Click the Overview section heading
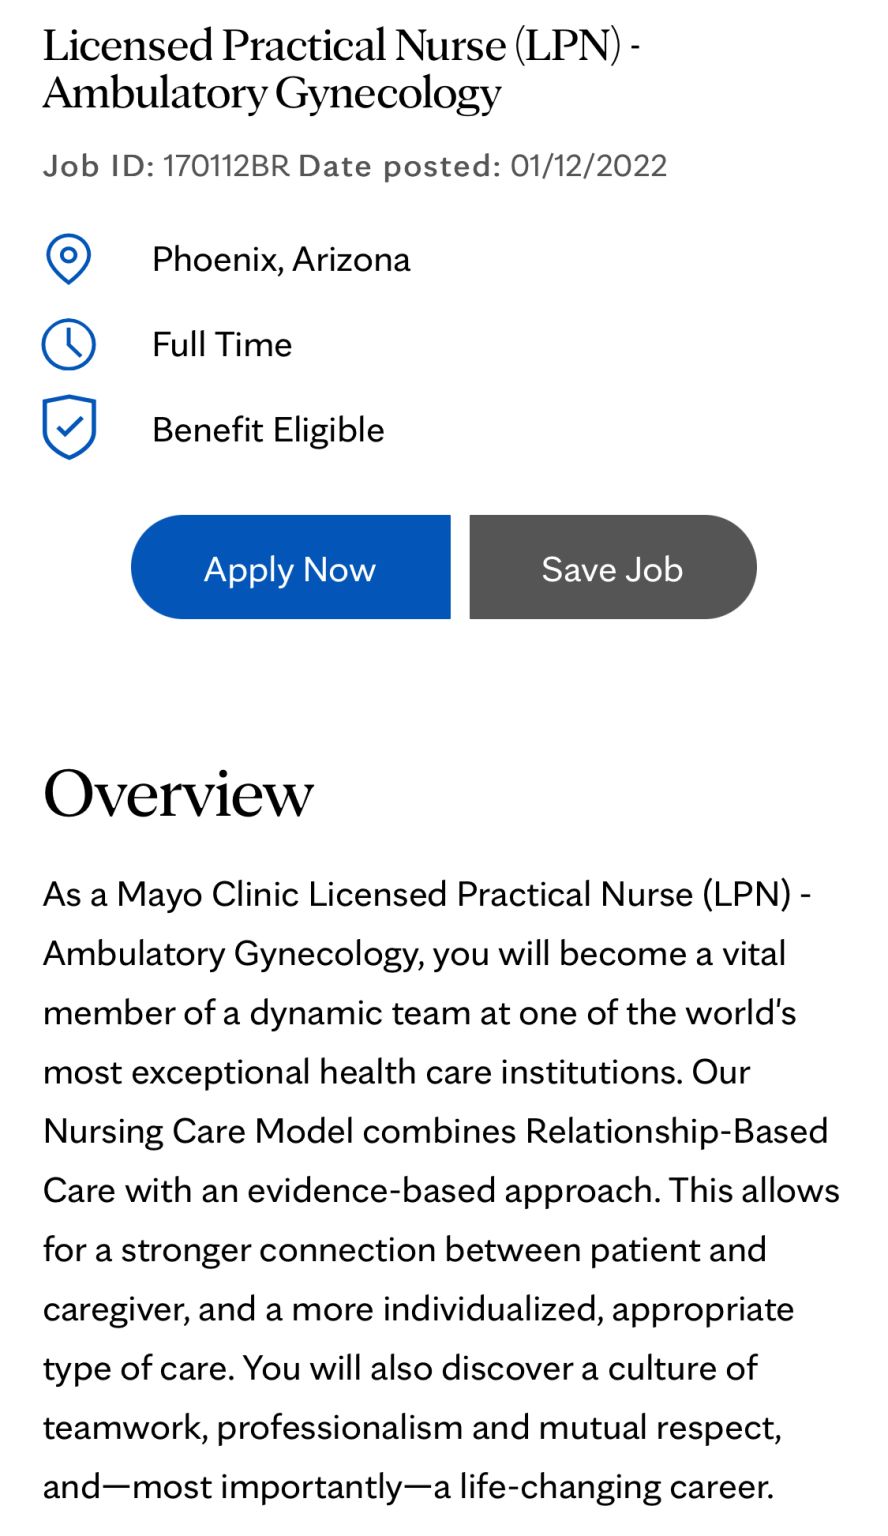Viewport: 888px width, 1536px height. [x=178, y=794]
